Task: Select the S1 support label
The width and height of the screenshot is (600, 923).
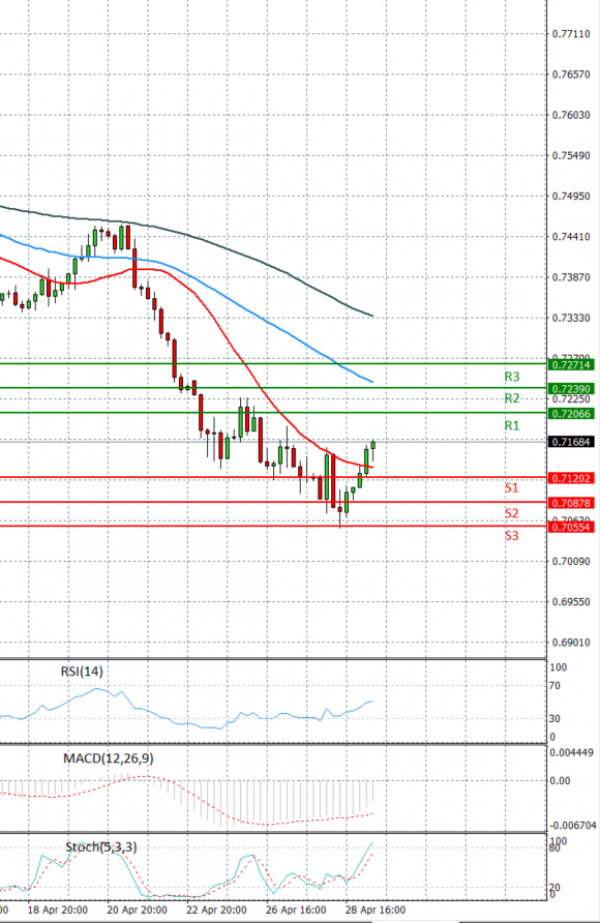Action: click(511, 488)
